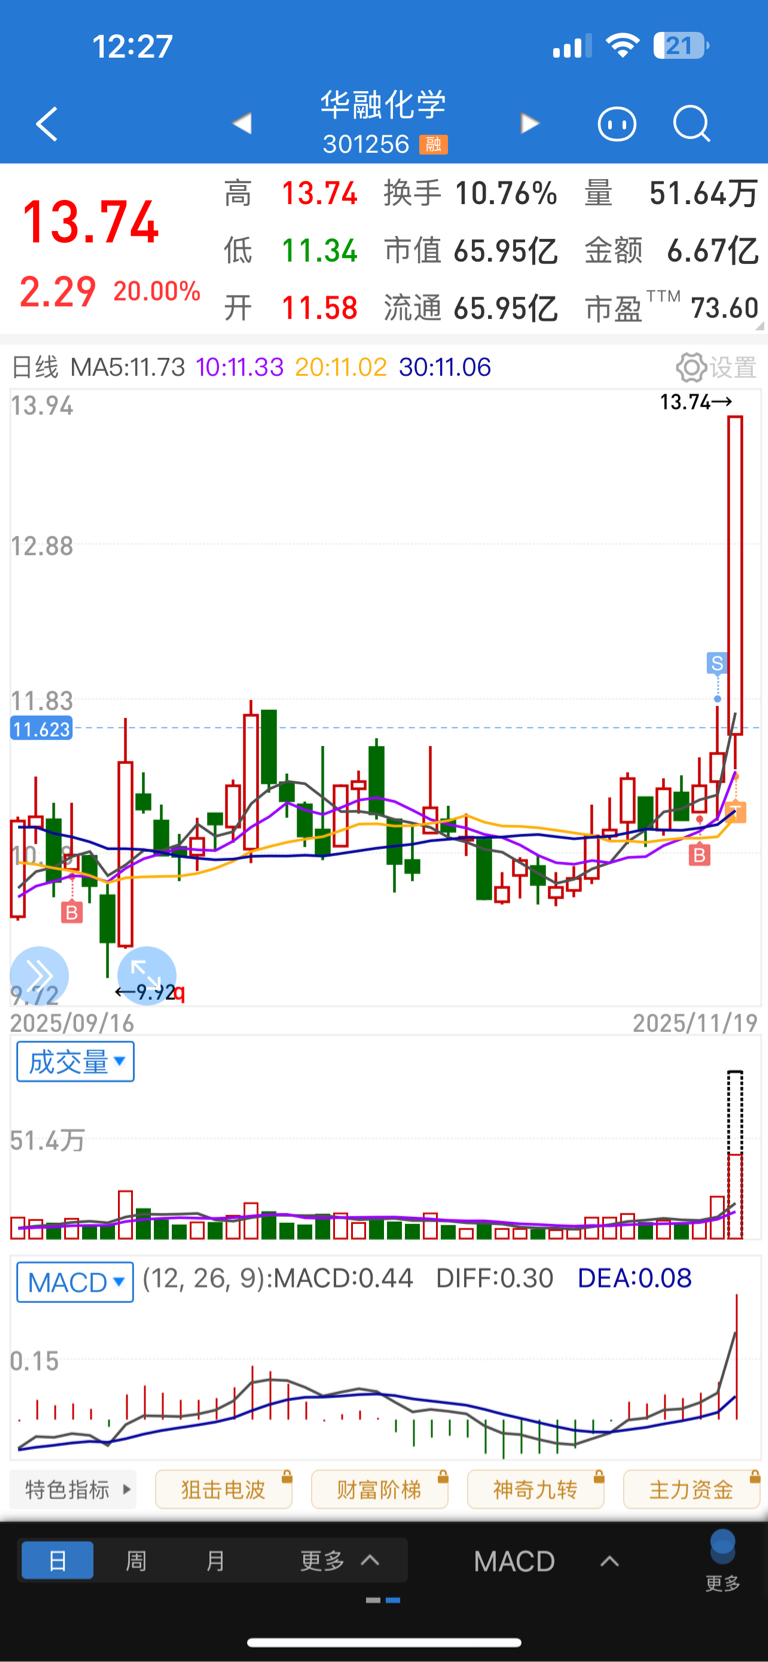
Task: Tap the volume value 51.64万
Action: tap(704, 193)
